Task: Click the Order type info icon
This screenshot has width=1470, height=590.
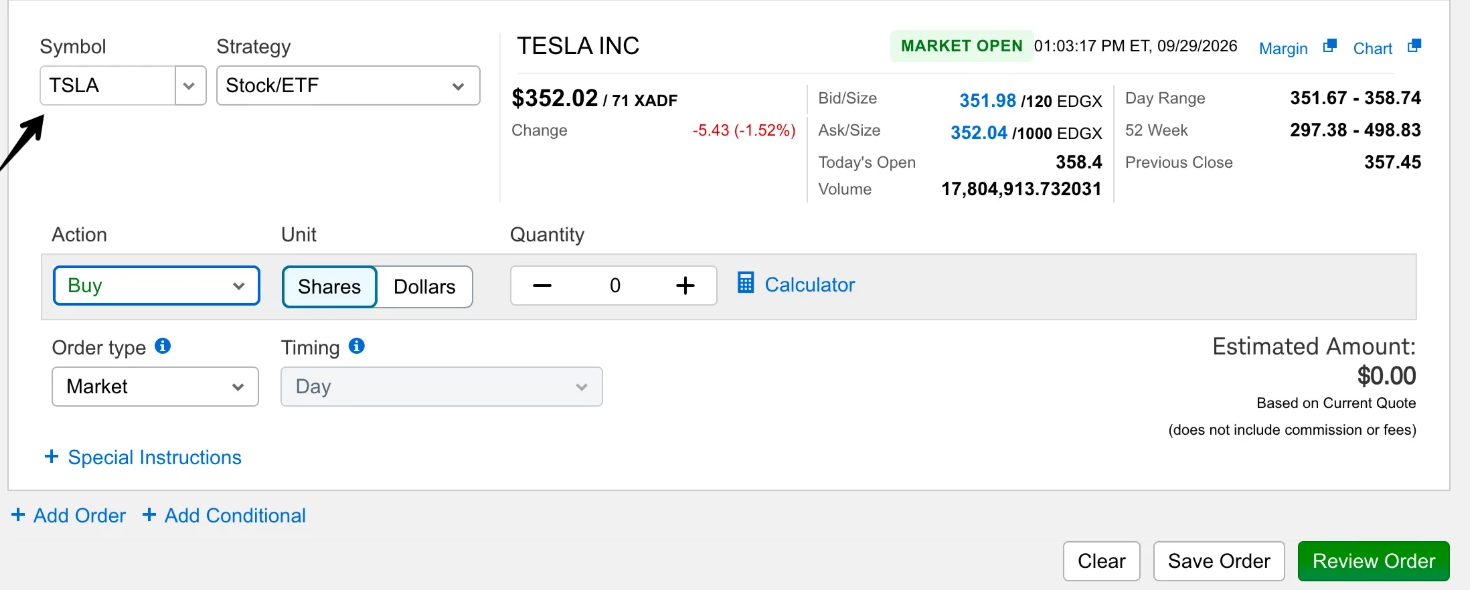Action: tap(163, 346)
